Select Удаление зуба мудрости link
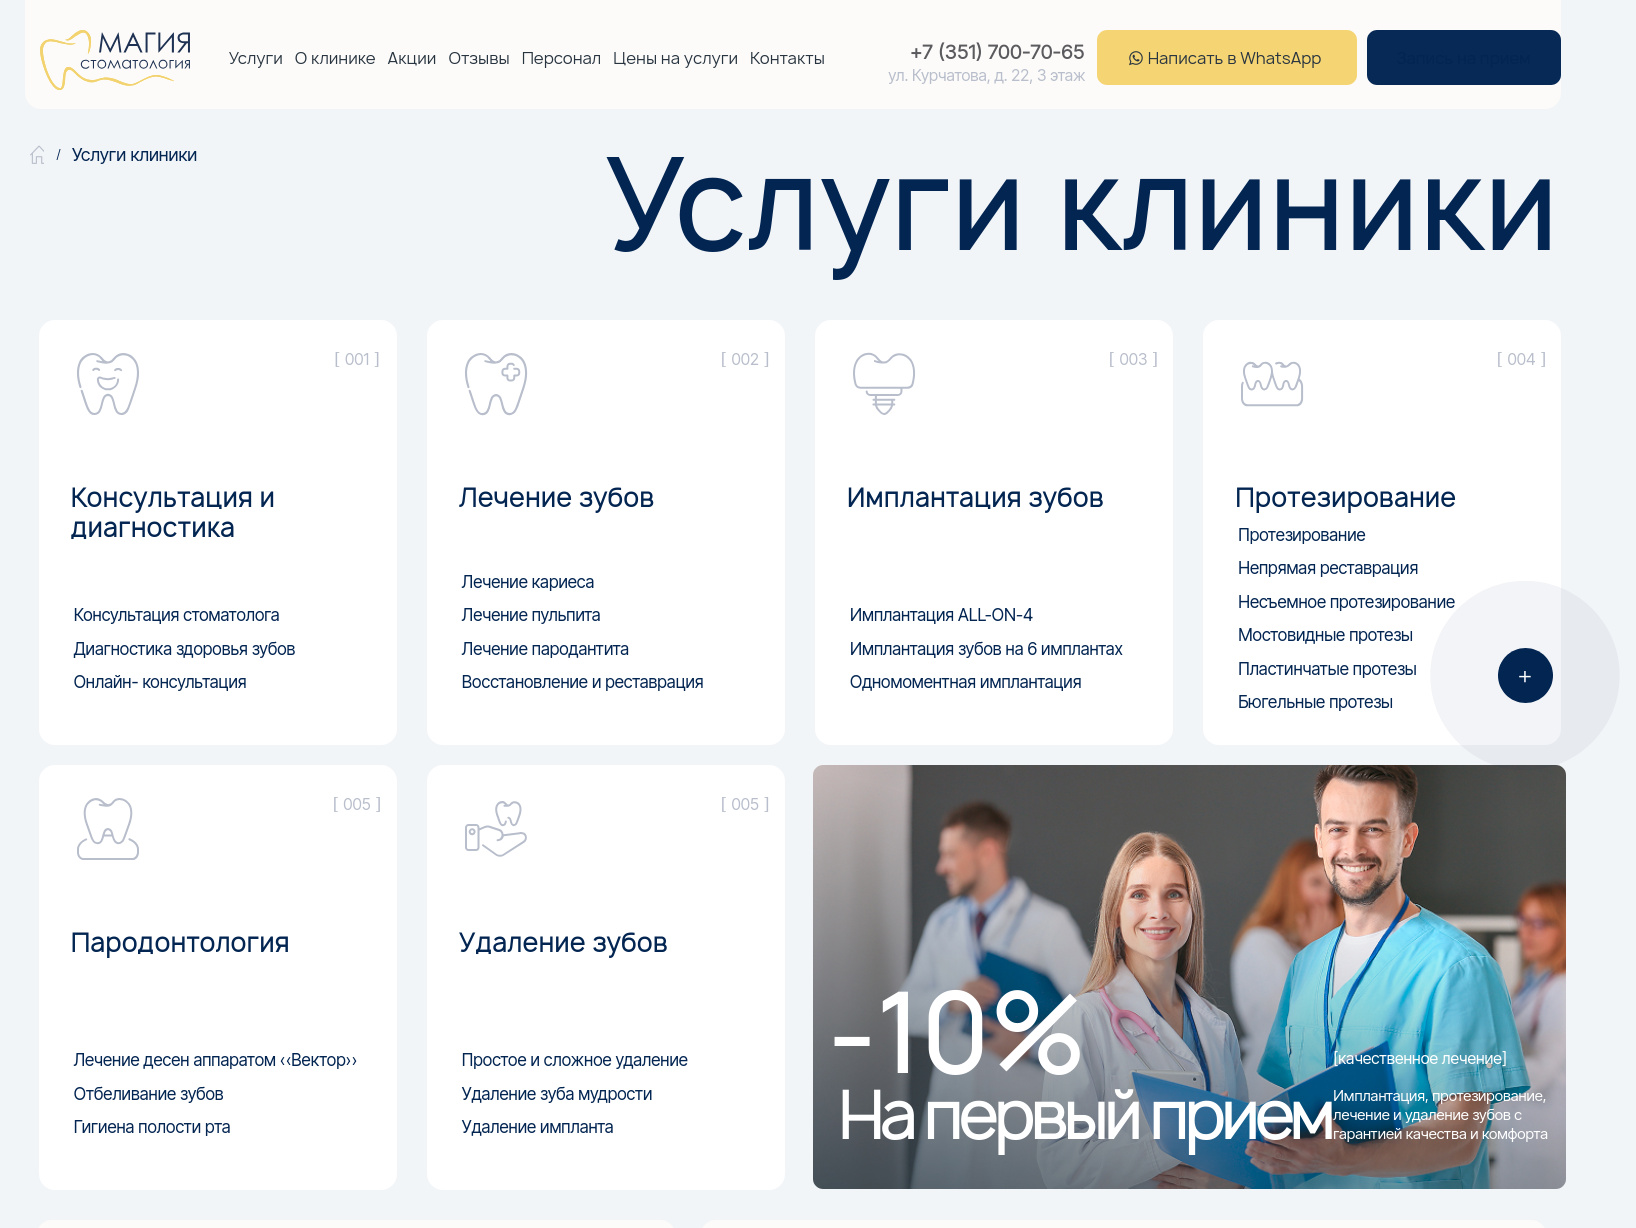 pos(557,1094)
